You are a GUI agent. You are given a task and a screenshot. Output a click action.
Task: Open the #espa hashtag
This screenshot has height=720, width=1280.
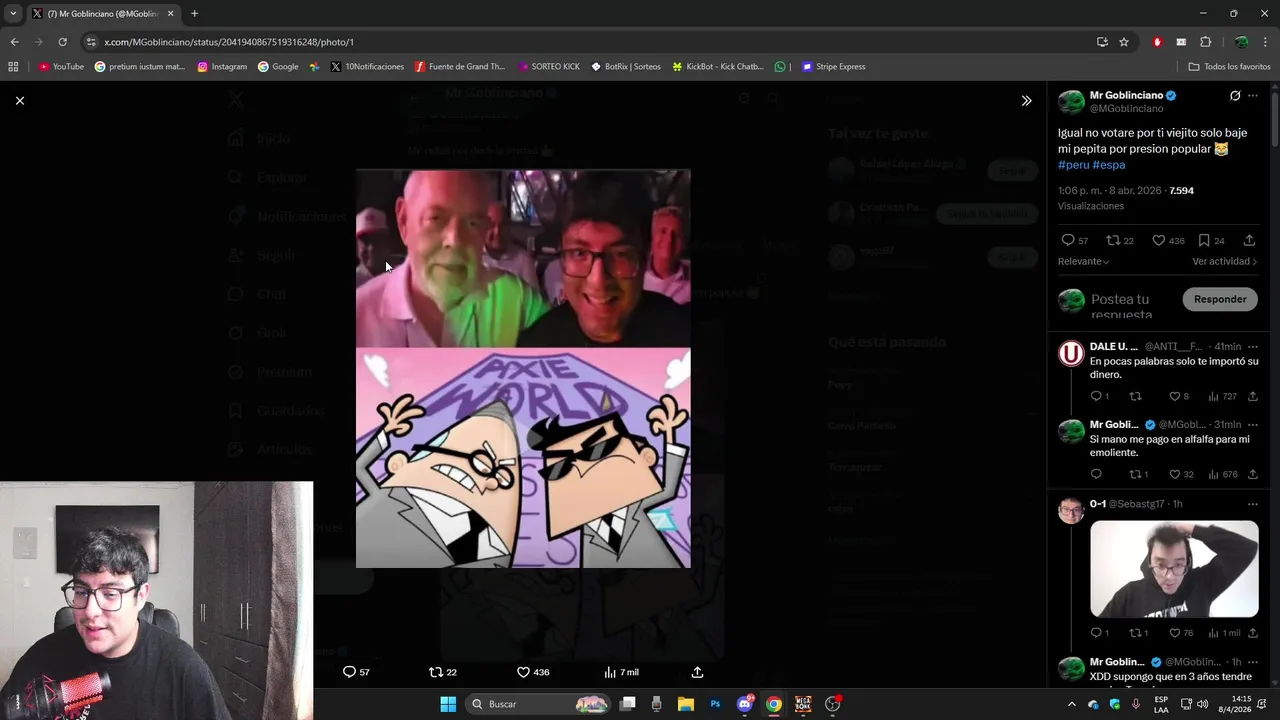(x=1108, y=165)
